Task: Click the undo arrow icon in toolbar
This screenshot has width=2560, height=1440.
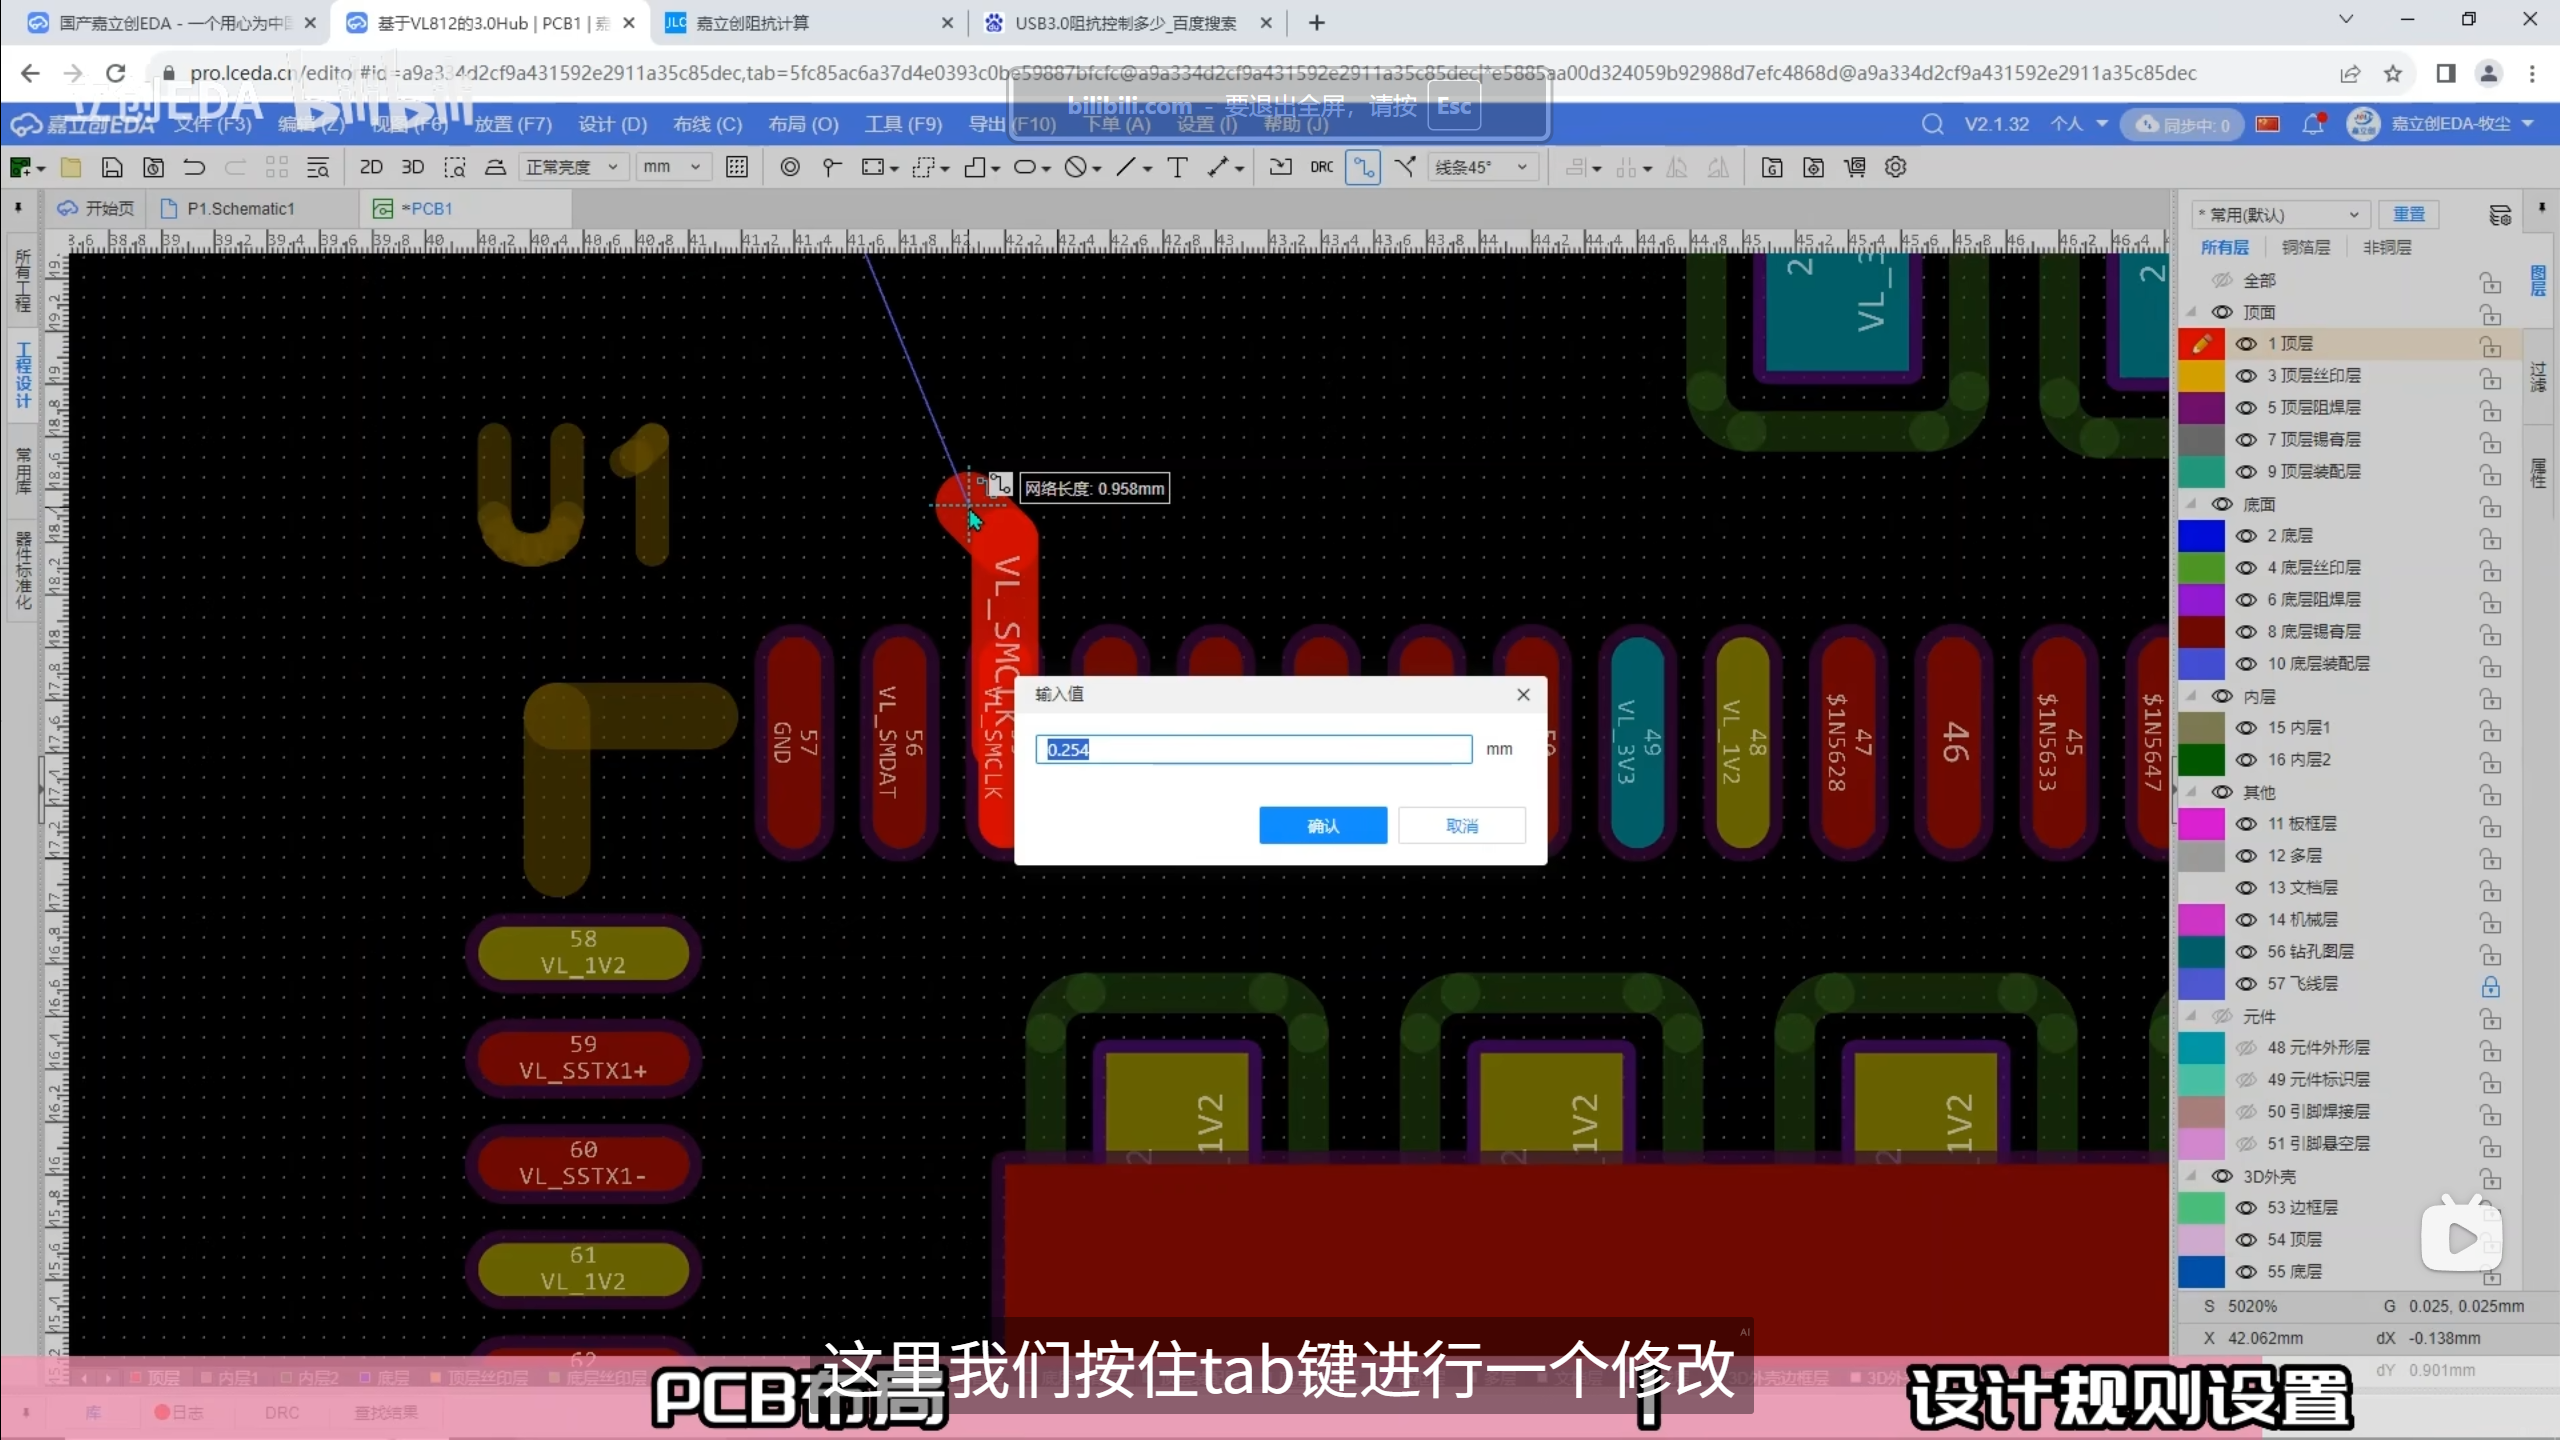Action: coord(194,167)
